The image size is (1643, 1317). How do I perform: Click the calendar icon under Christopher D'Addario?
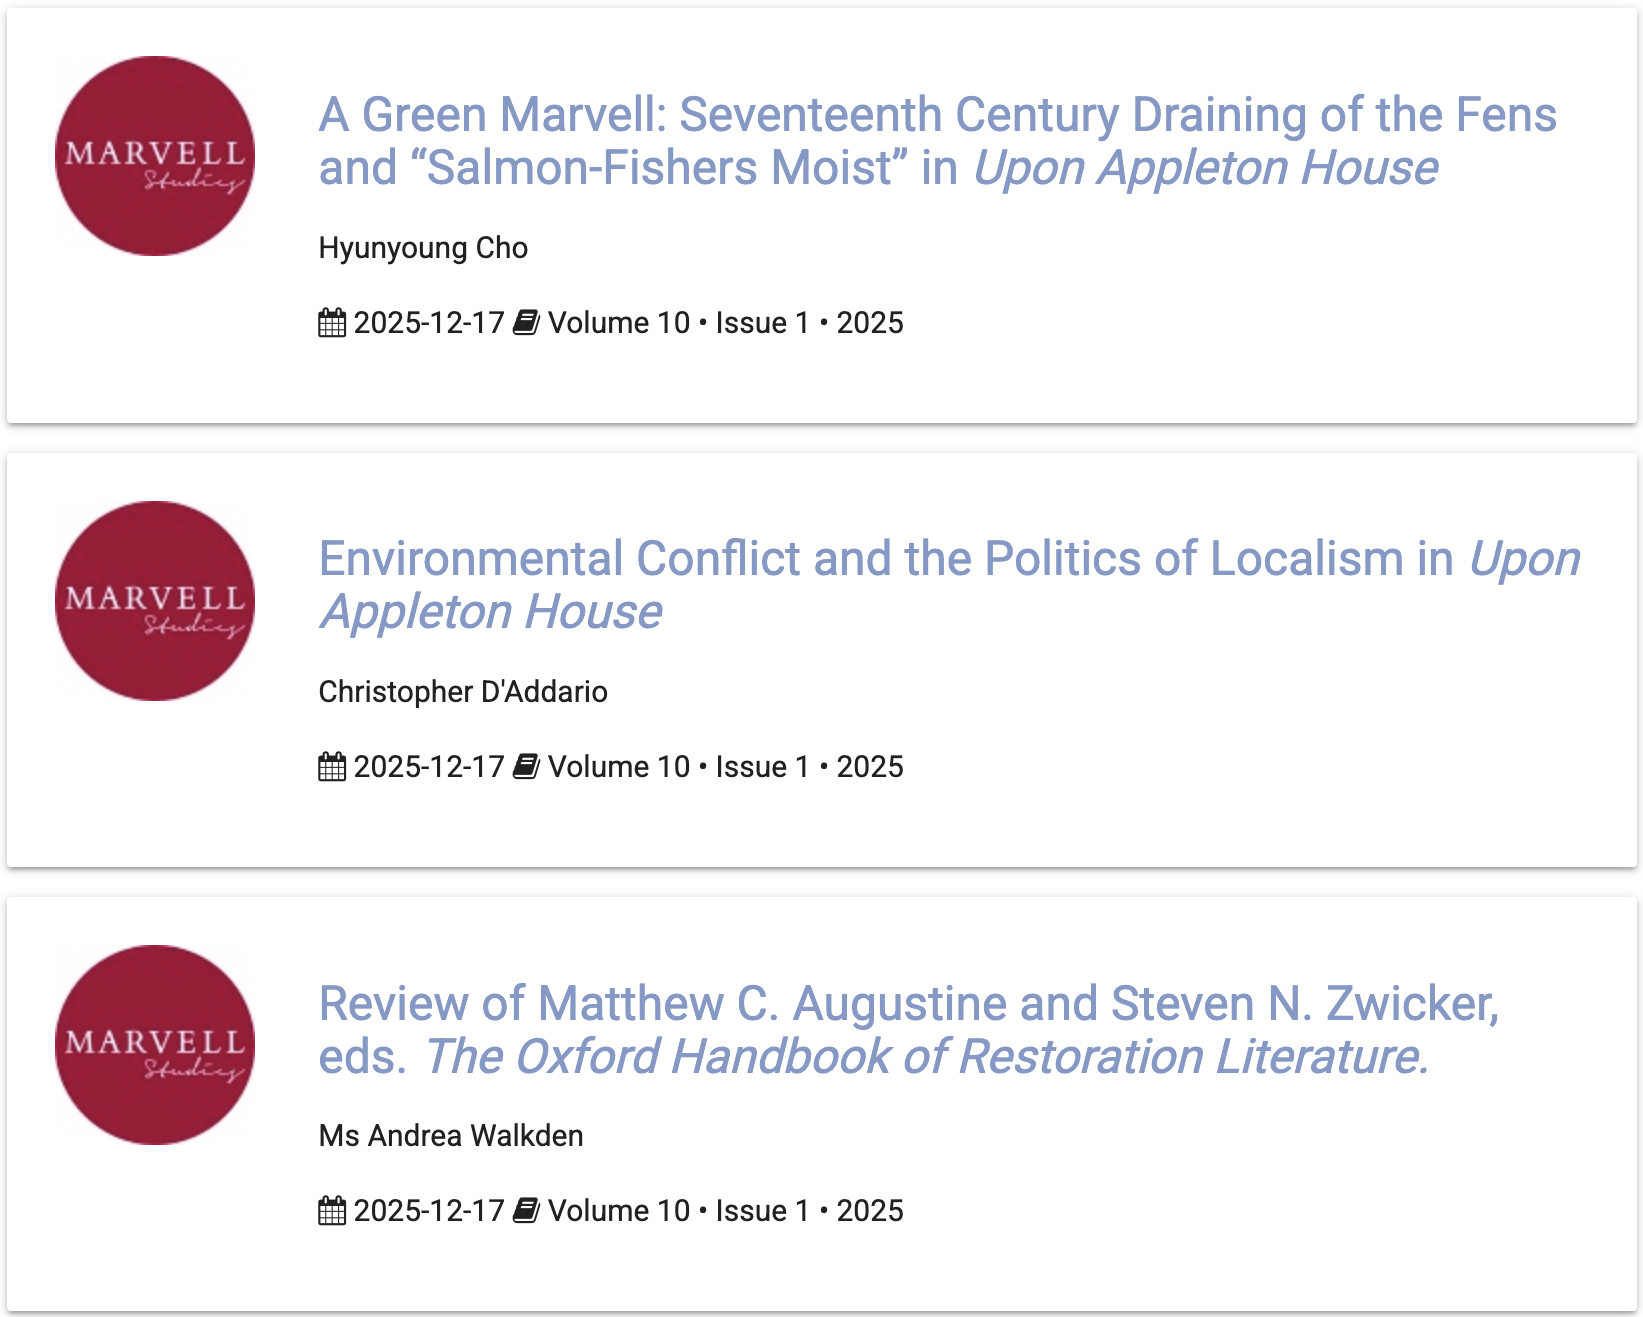pos(332,767)
